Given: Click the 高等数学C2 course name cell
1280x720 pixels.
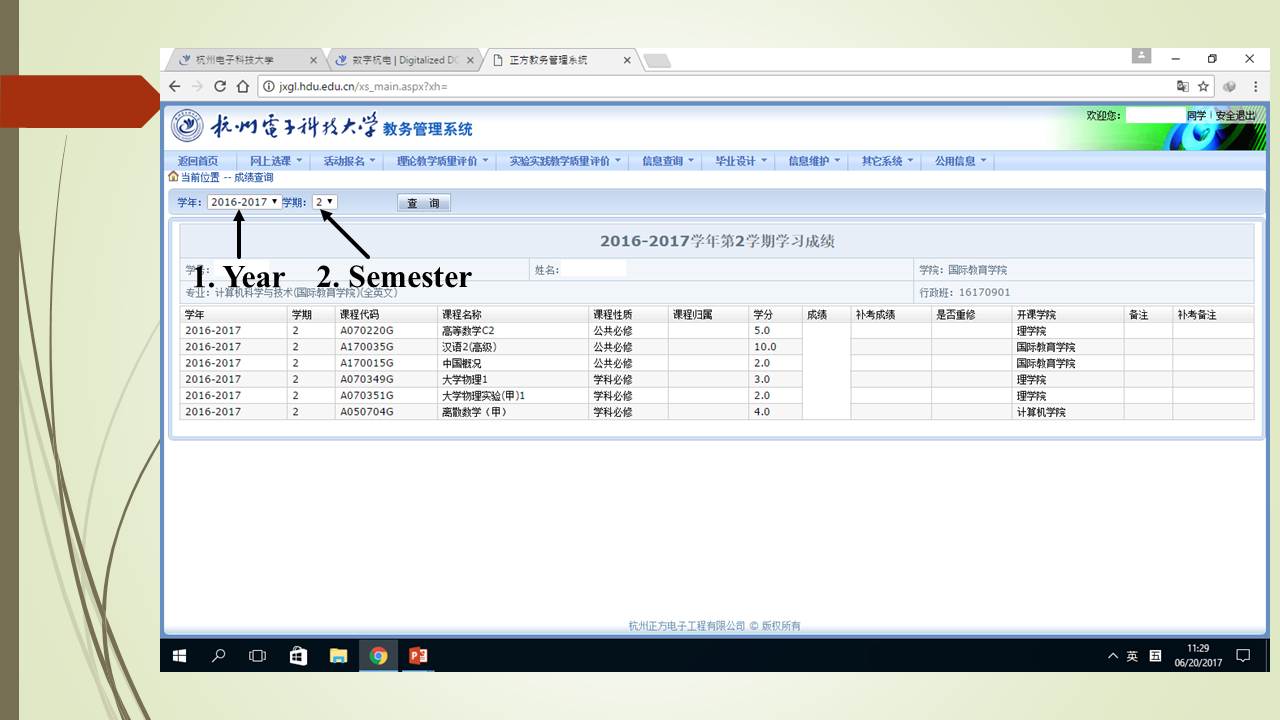Looking at the screenshot, I should (x=513, y=331).
